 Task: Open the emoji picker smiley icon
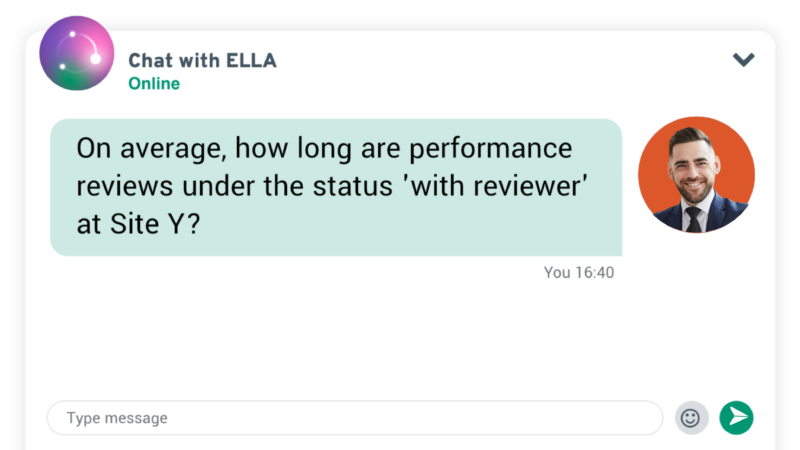pos(691,418)
